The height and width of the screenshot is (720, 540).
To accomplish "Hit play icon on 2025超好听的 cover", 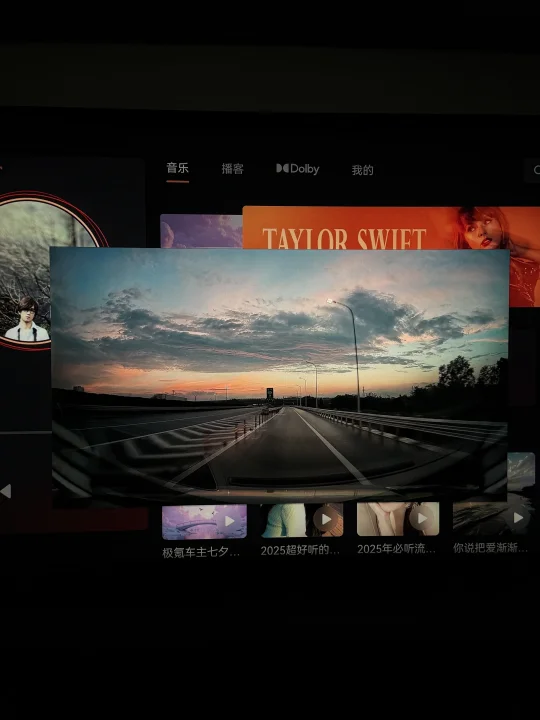I will click(326, 519).
